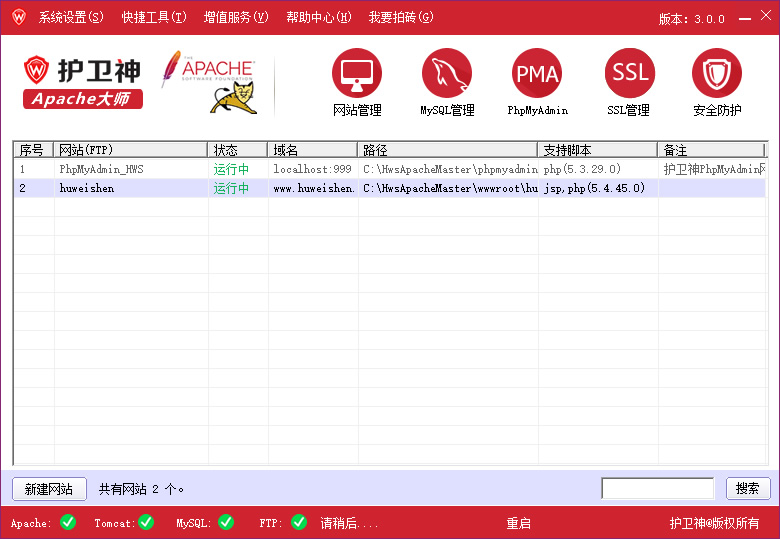Click the Apache: label in status bar
This screenshot has height=539, width=780.
tap(31, 523)
